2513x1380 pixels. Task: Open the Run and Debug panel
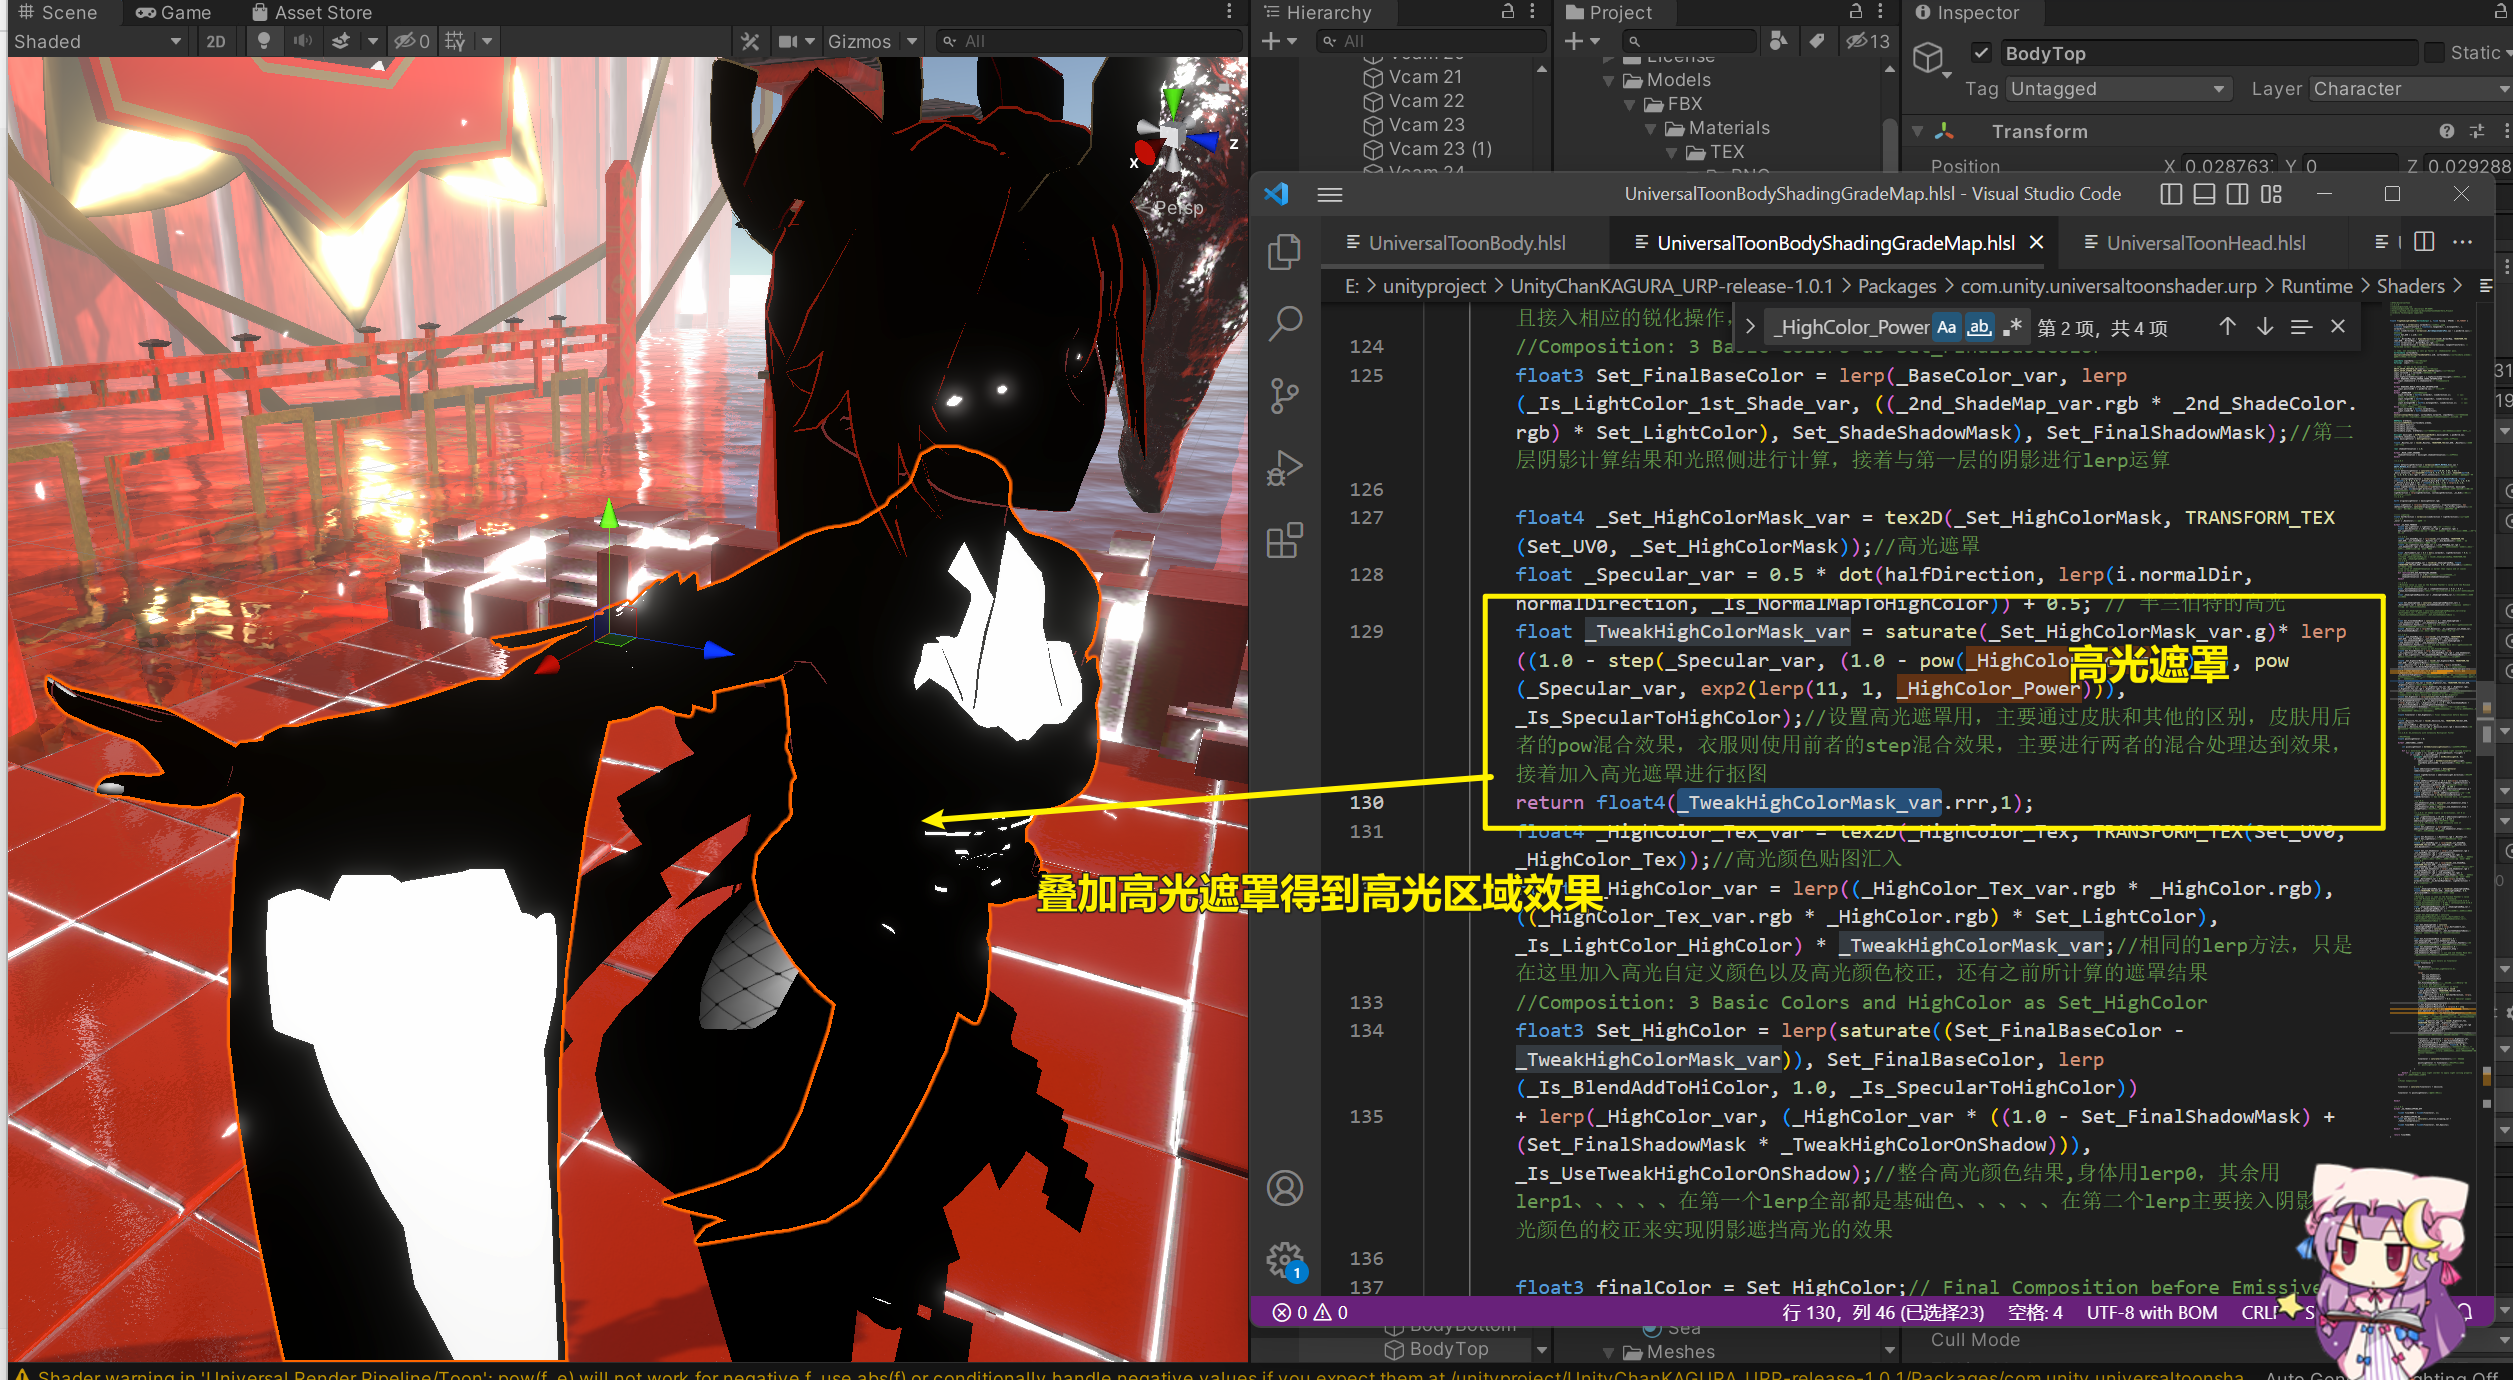click(x=1285, y=467)
